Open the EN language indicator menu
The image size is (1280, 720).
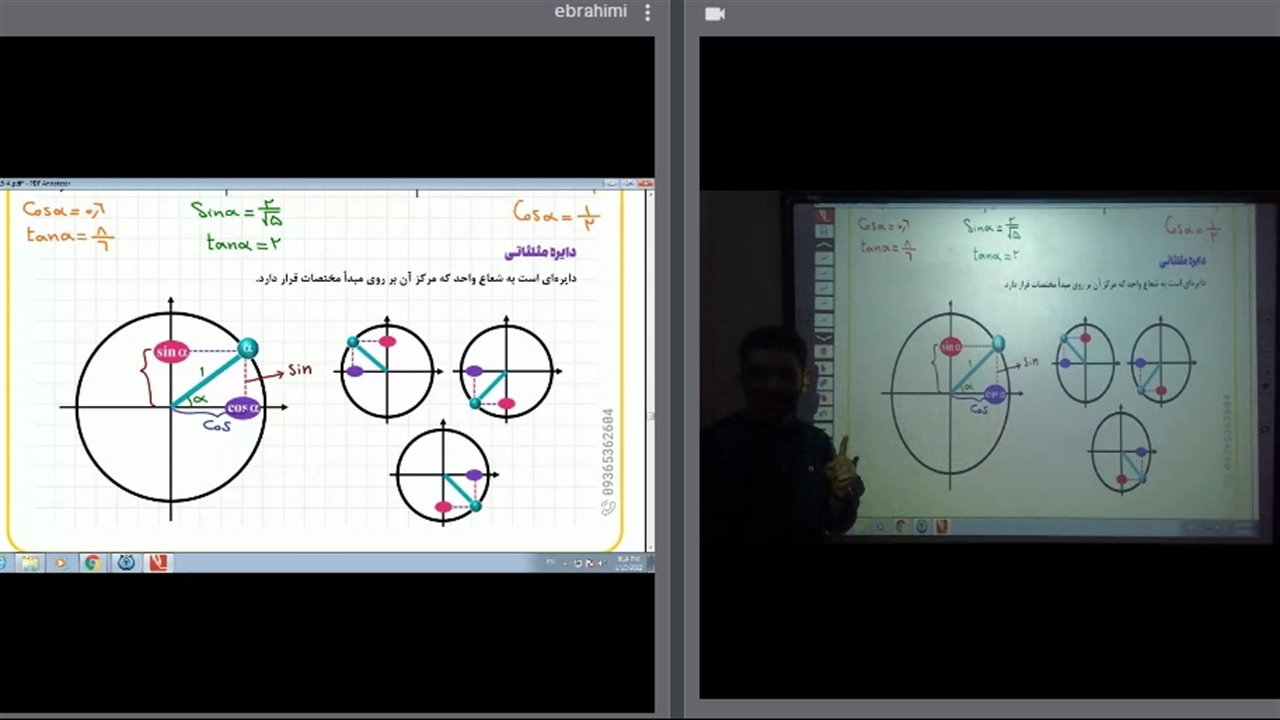[x=550, y=563]
